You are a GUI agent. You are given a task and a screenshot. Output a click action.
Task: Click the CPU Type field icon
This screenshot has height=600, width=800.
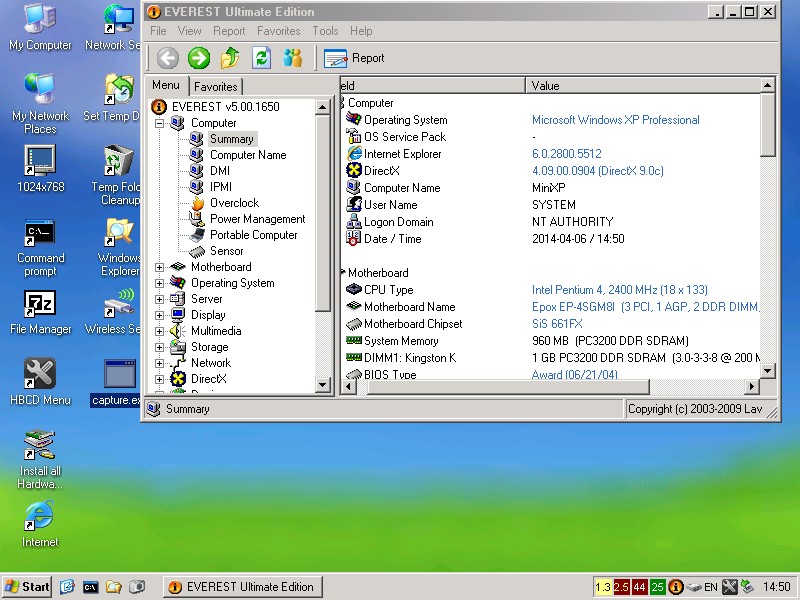pyautogui.click(x=353, y=289)
